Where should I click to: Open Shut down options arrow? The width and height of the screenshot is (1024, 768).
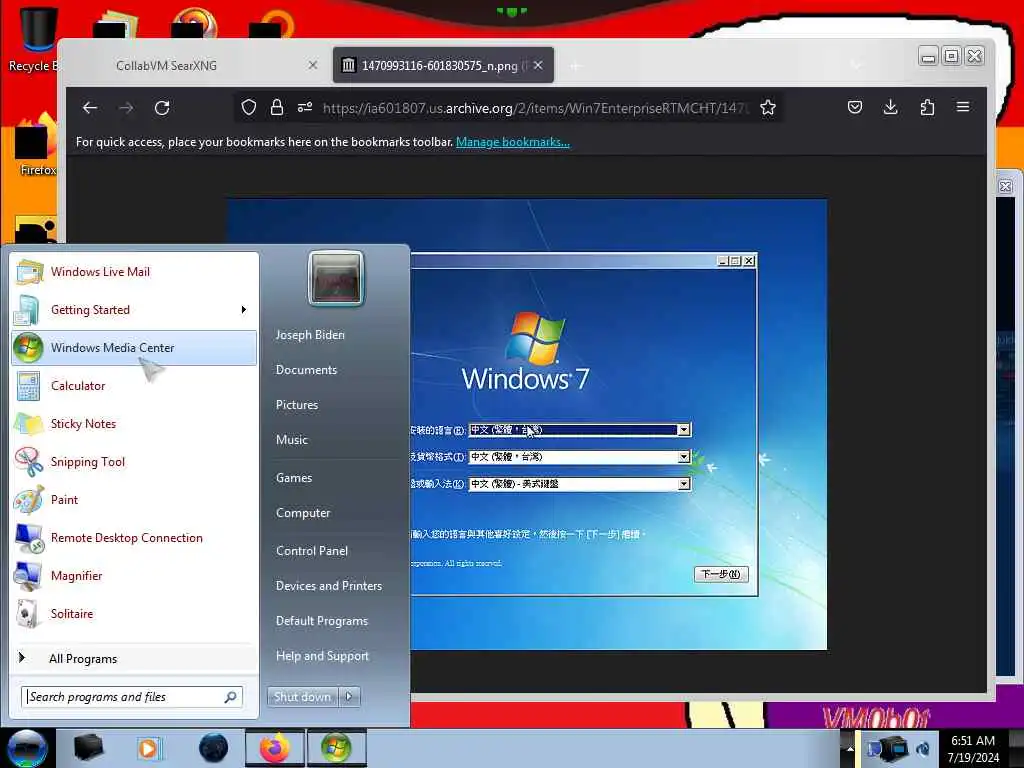(x=349, y=697)
